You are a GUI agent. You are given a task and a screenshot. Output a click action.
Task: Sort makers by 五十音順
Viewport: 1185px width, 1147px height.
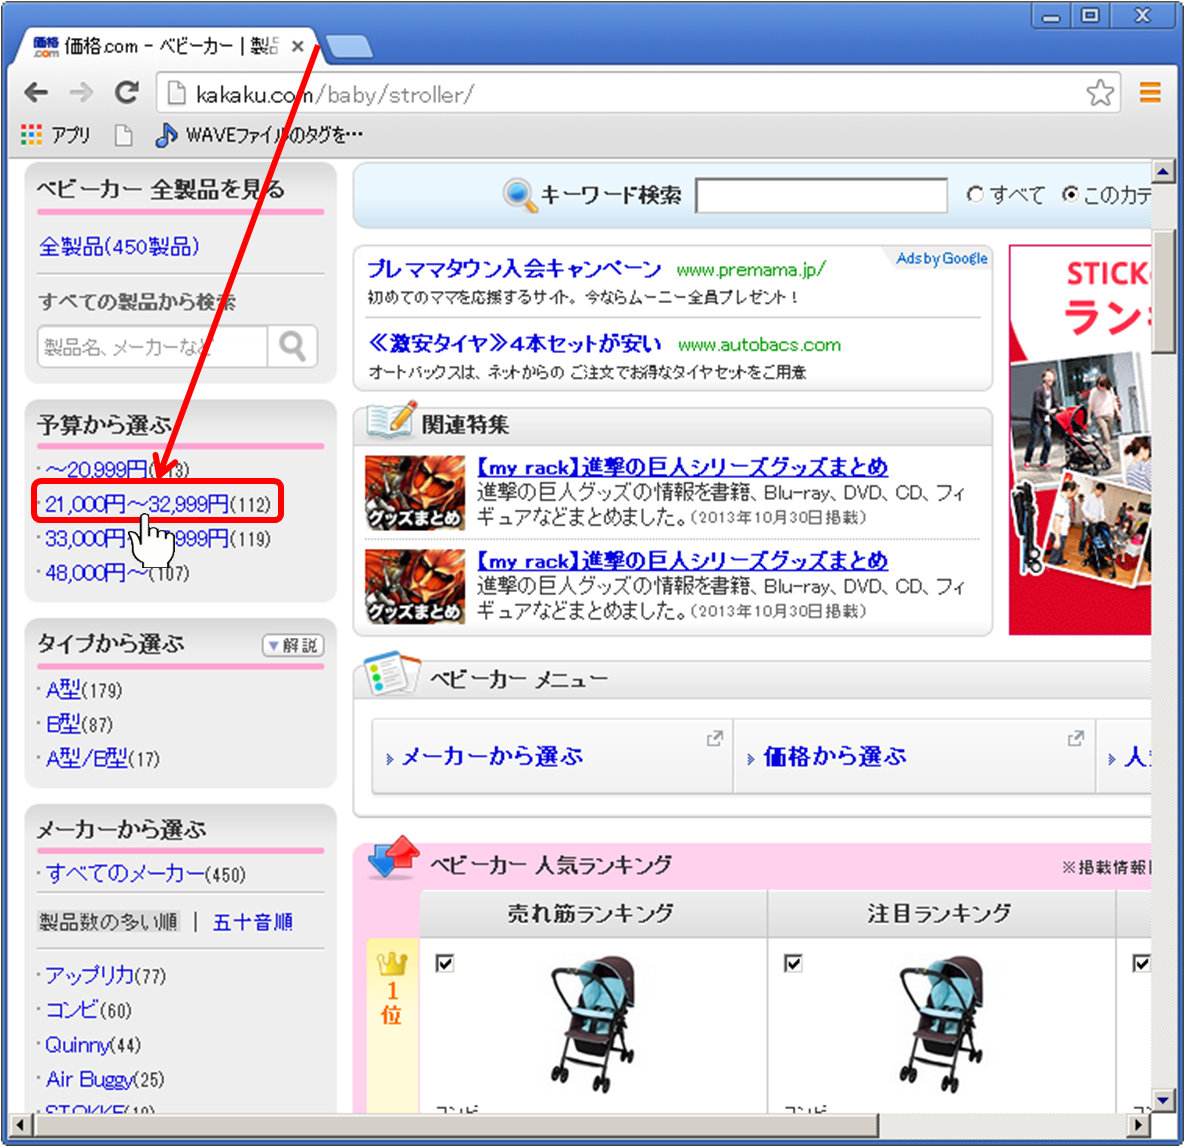pyautogui.click(x=252, y=922)
